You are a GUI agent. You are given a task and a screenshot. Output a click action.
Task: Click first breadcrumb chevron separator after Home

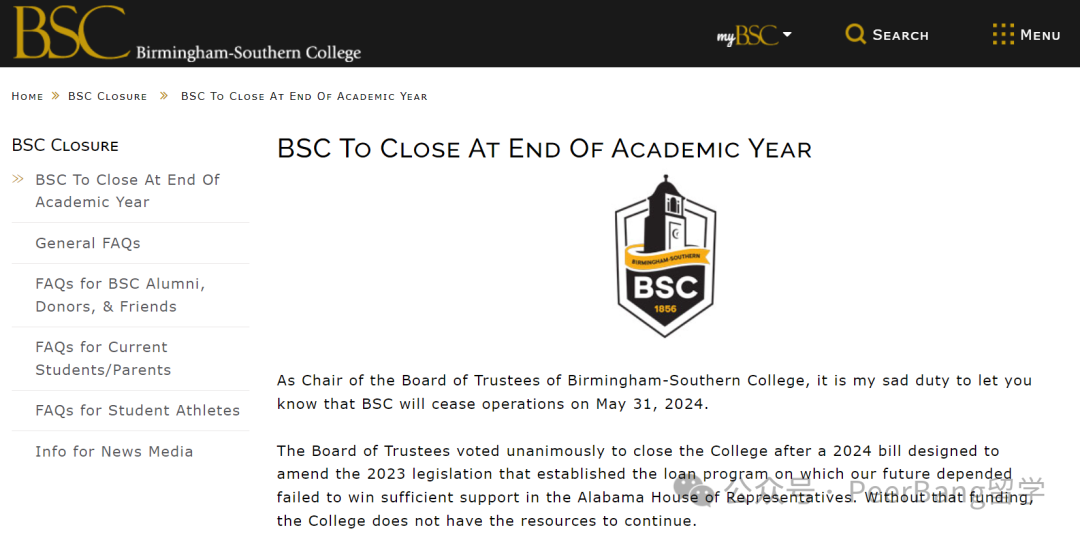pyautogui.click(x=56, y=96)
